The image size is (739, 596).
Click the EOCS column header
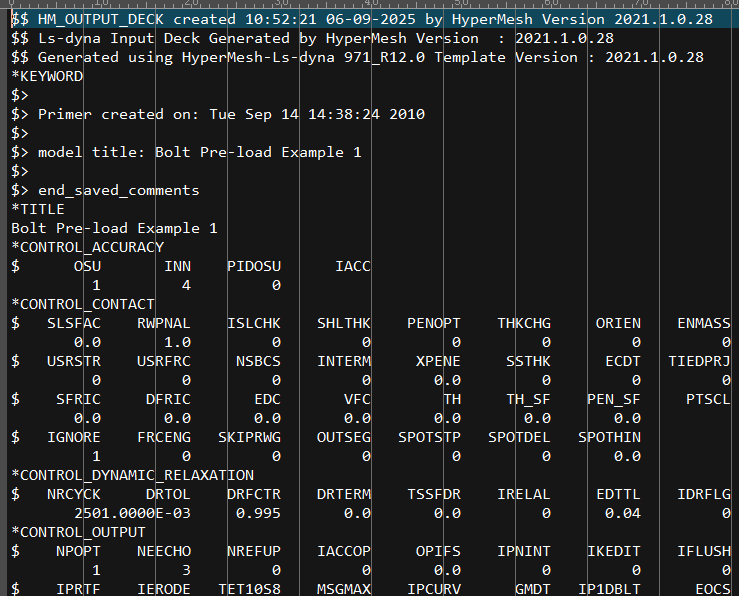coord(713,589)
